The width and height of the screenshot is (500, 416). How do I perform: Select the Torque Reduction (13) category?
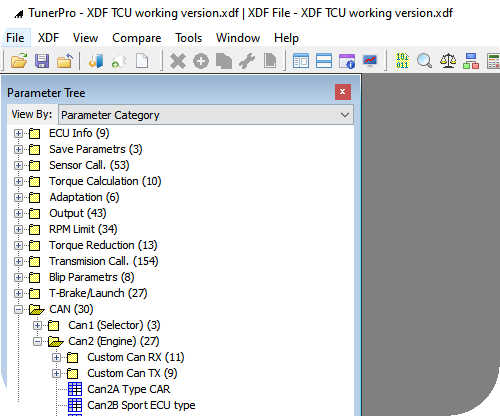pyautogui.click(x=103, y=245)
